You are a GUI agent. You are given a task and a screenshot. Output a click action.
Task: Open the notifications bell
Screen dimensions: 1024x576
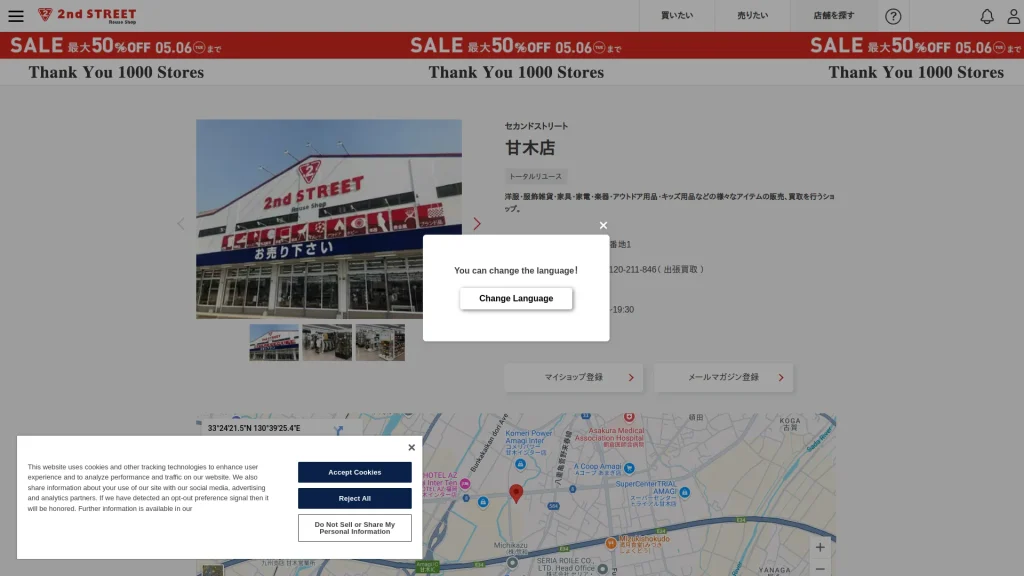(x=986, y=16)
